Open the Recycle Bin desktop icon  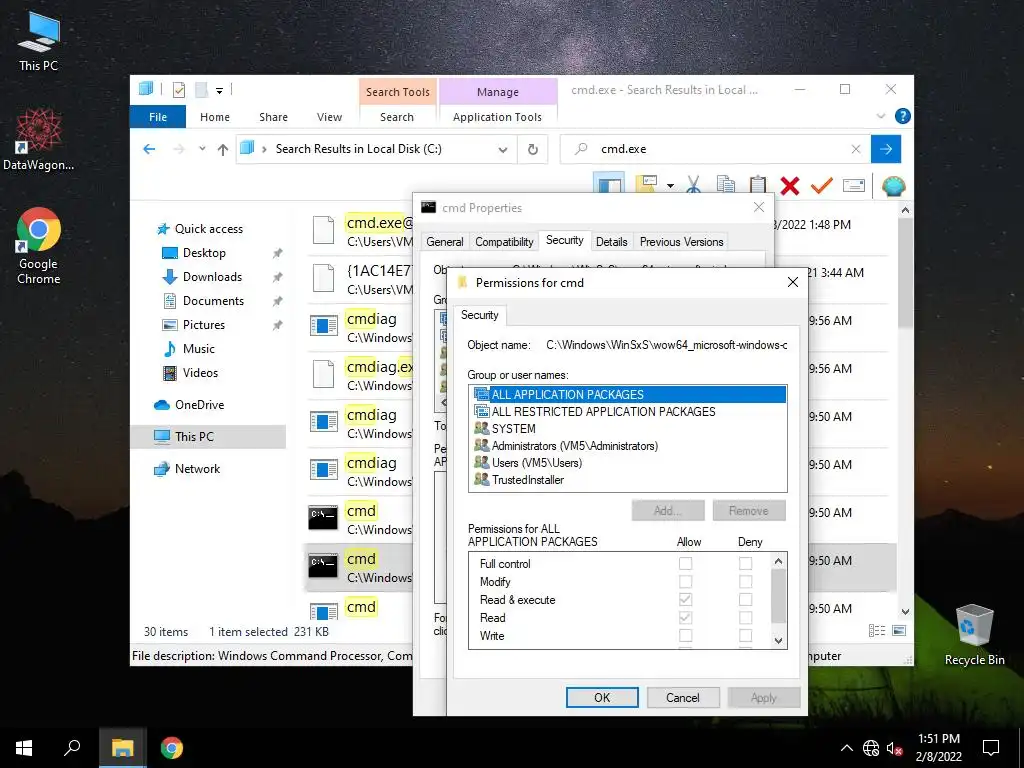click(x=974, y=635)
